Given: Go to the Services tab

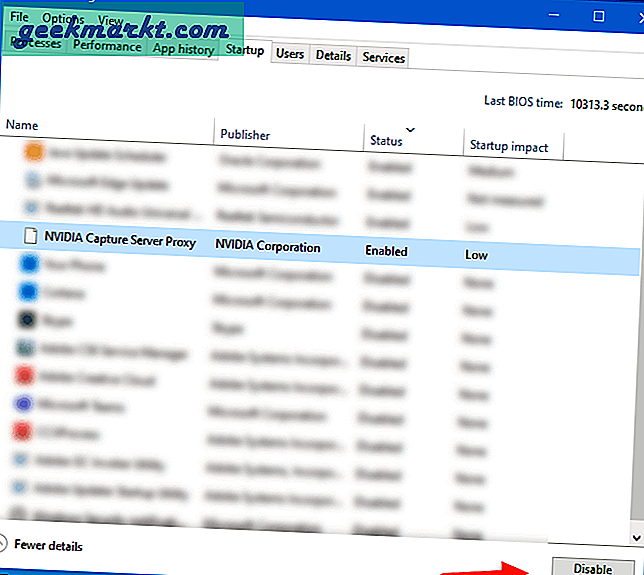Looking at the screenshot, I should coord(383,57).
